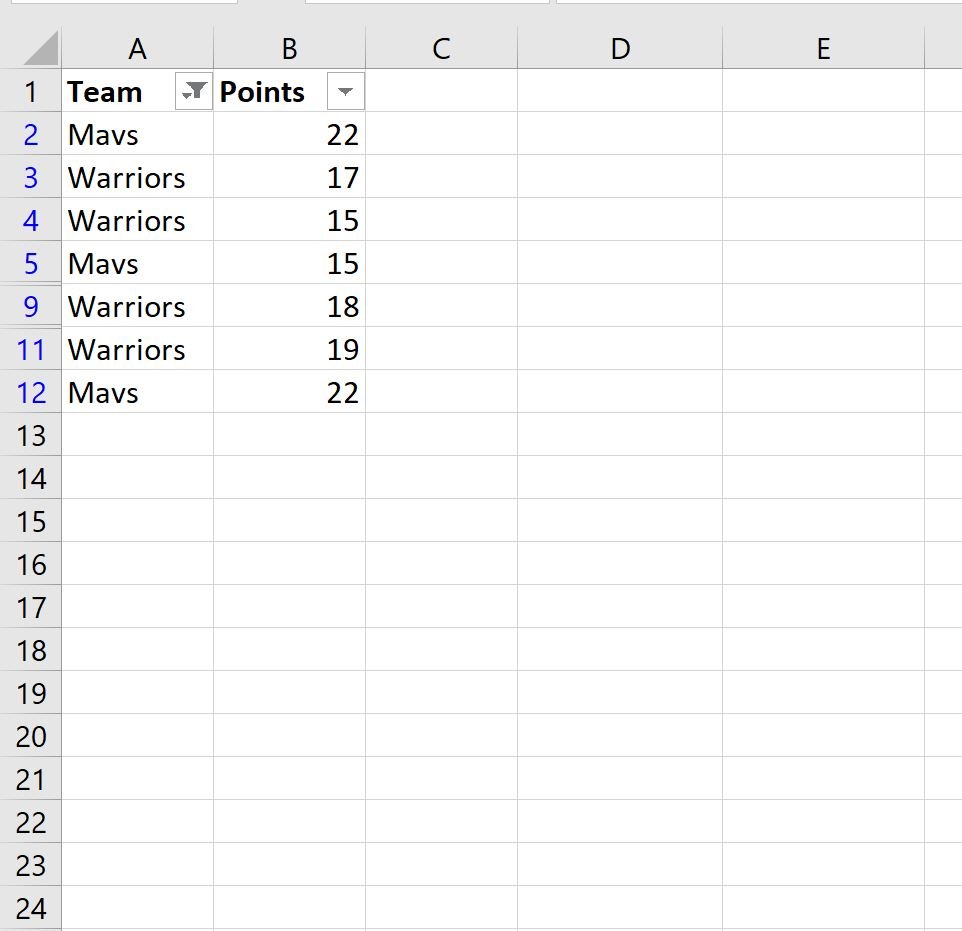Select column A header
The image size is (962, 931).
pos(137,48)
